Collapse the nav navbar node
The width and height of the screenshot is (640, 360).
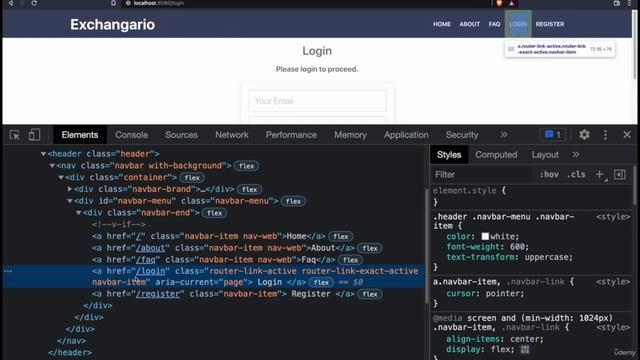coord(52,166)
